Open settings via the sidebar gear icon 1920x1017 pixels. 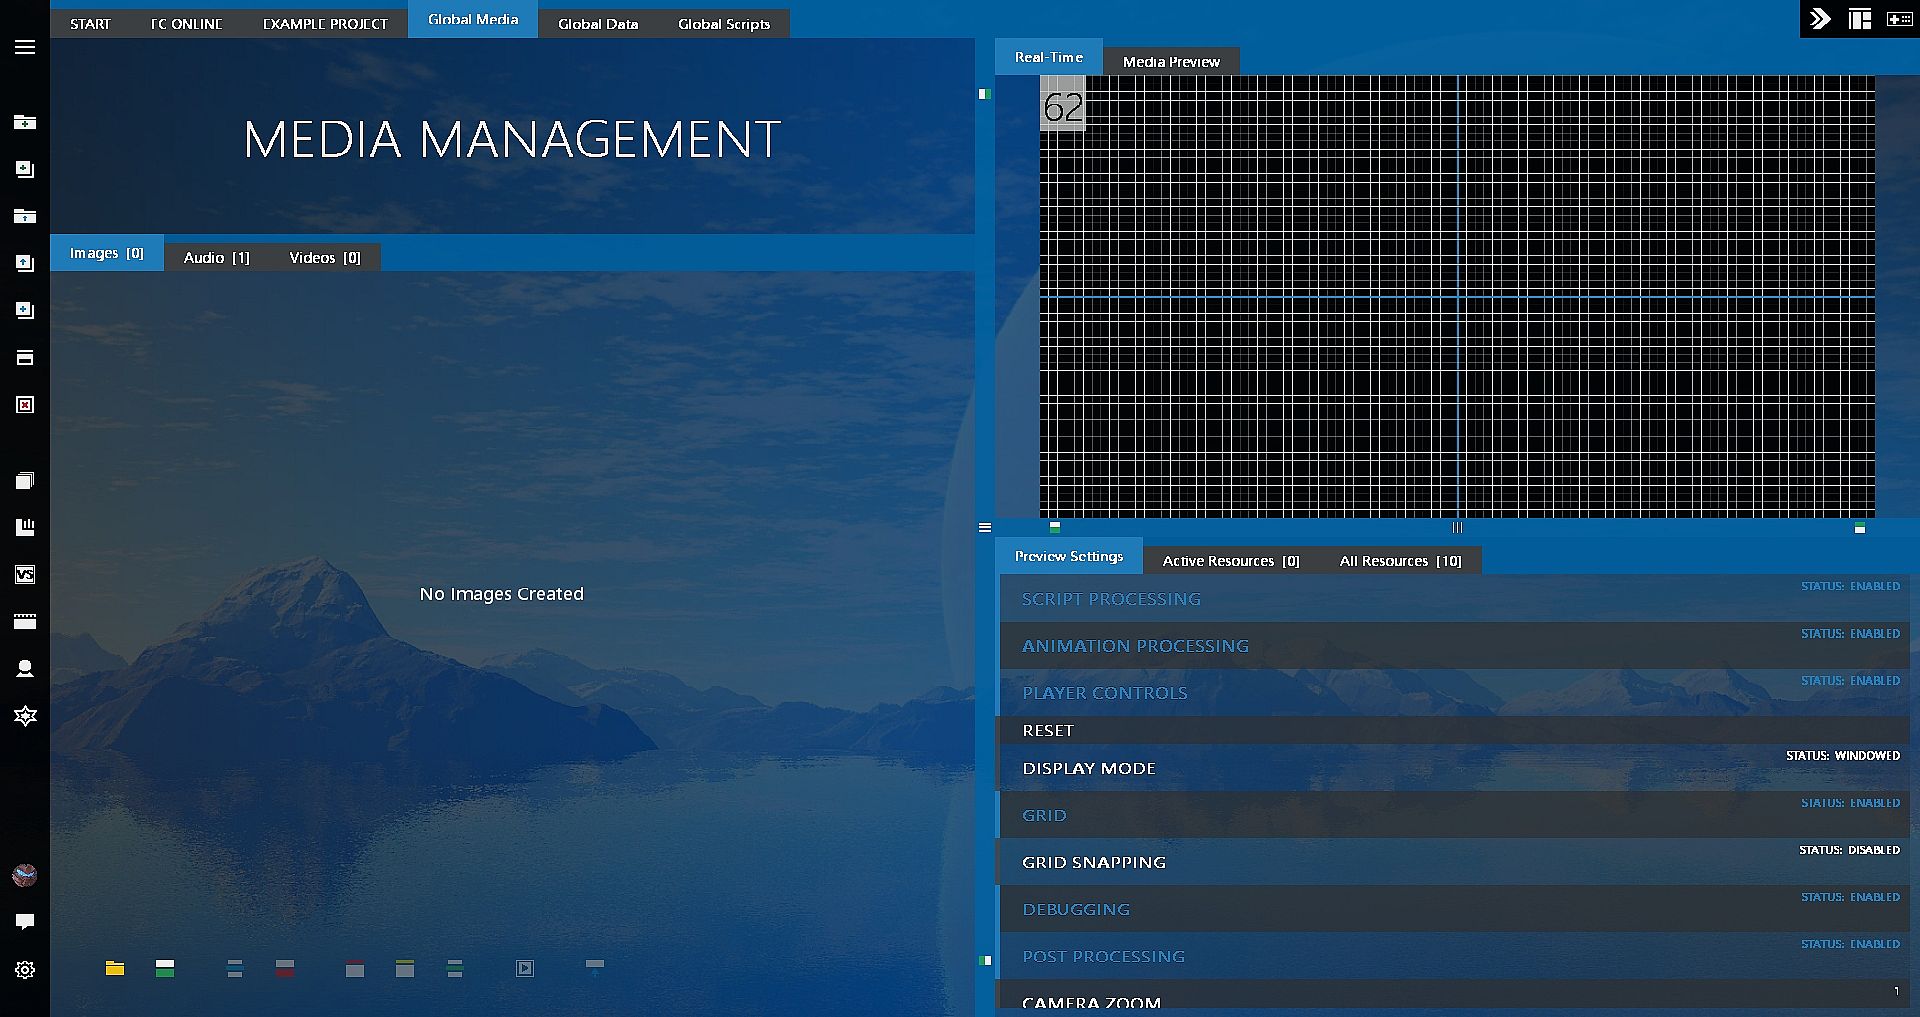pos(25,969)
